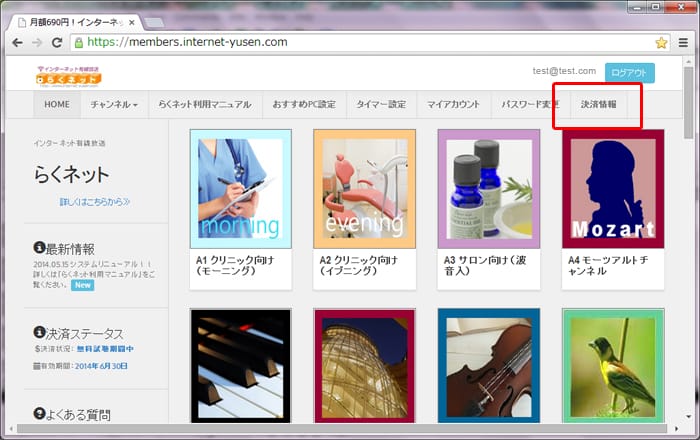The height and width of the screenshot is (440, 700).
Task: Click the browser back arrow
Action: (16, 42)
